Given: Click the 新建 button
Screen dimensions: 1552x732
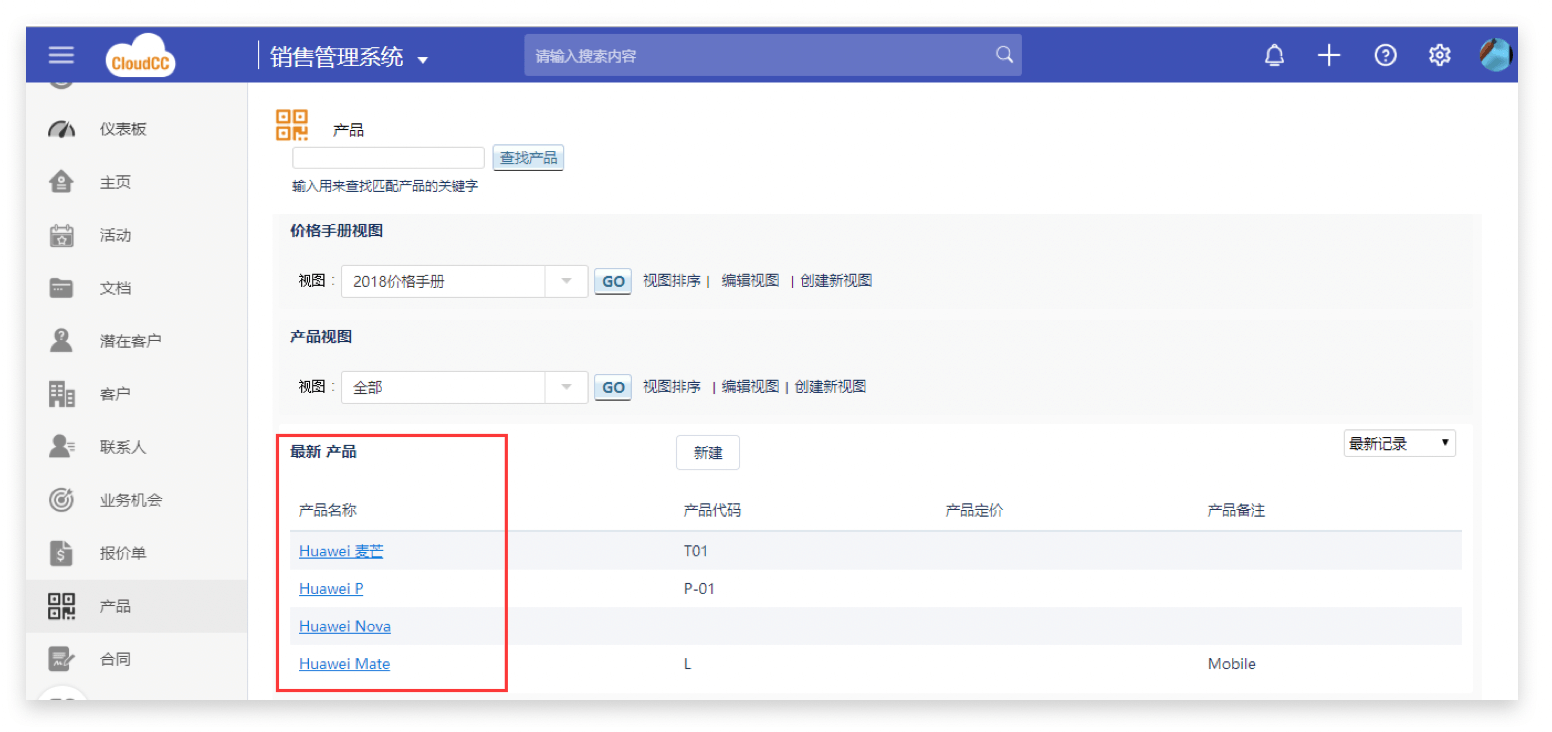Looking at the screenshot, I should (708, 453).
